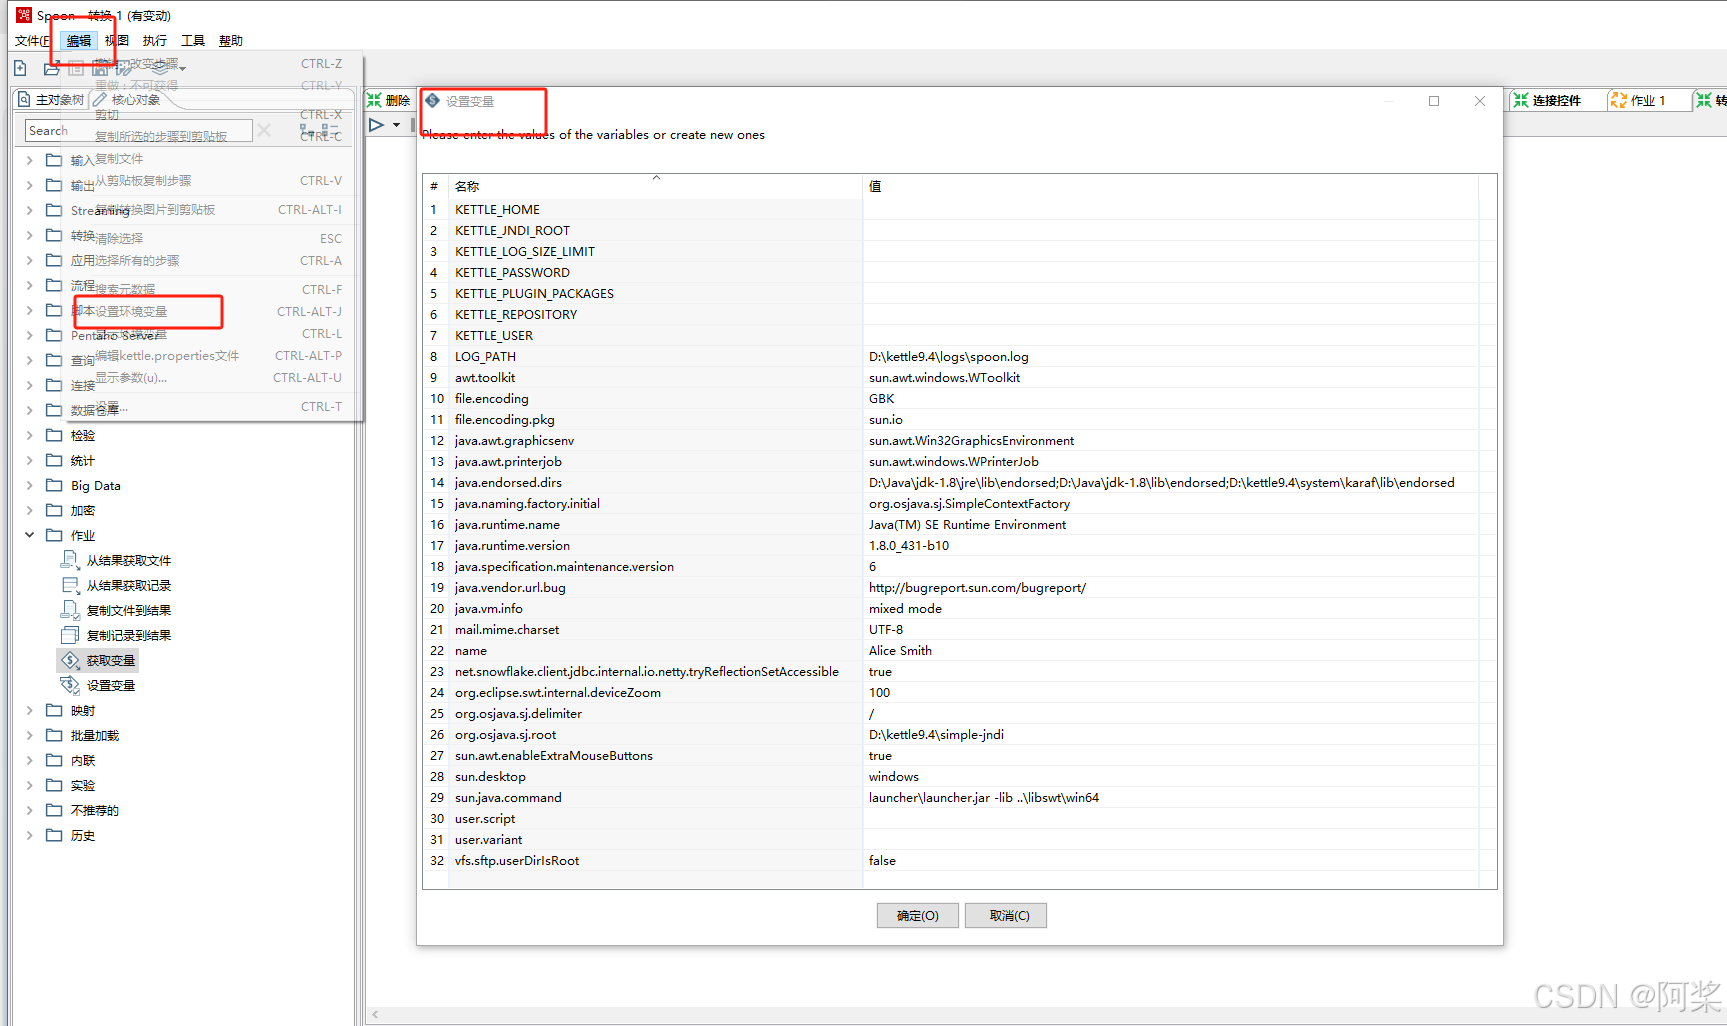Select 复制文件到结果 step icon
The image size is (1727, 1026).
(x=70, y=610)
